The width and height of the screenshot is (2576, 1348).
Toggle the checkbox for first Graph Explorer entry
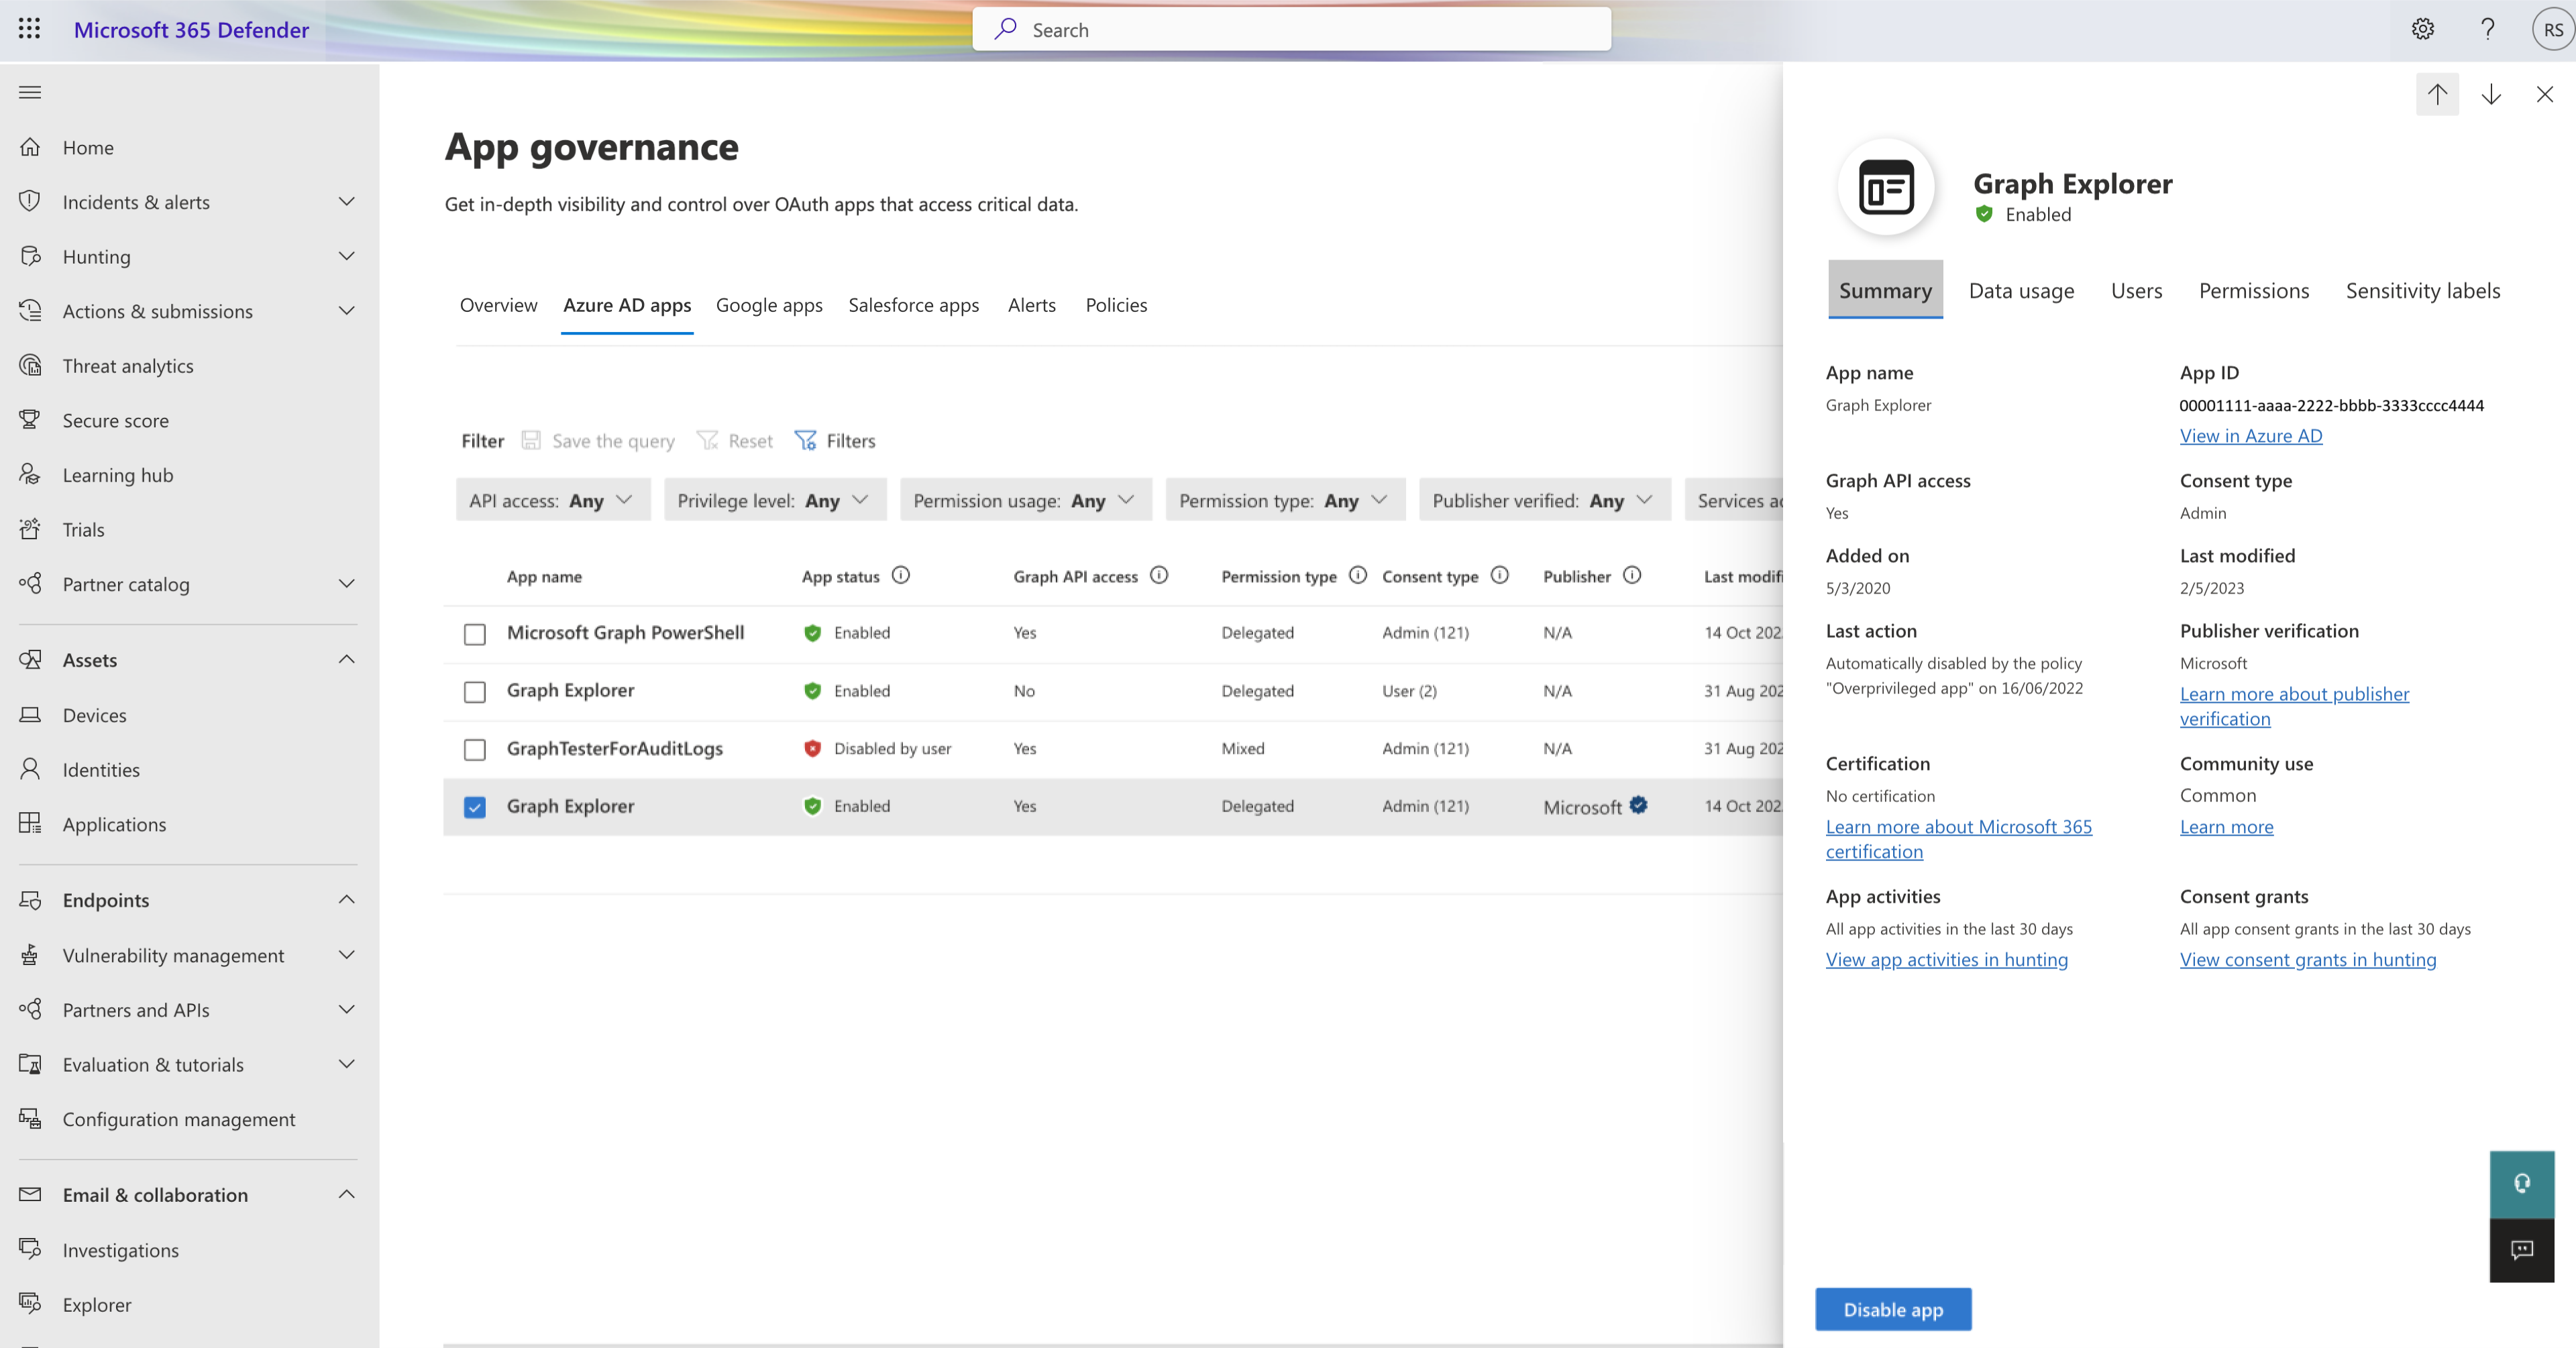click(x=476, y=690)
